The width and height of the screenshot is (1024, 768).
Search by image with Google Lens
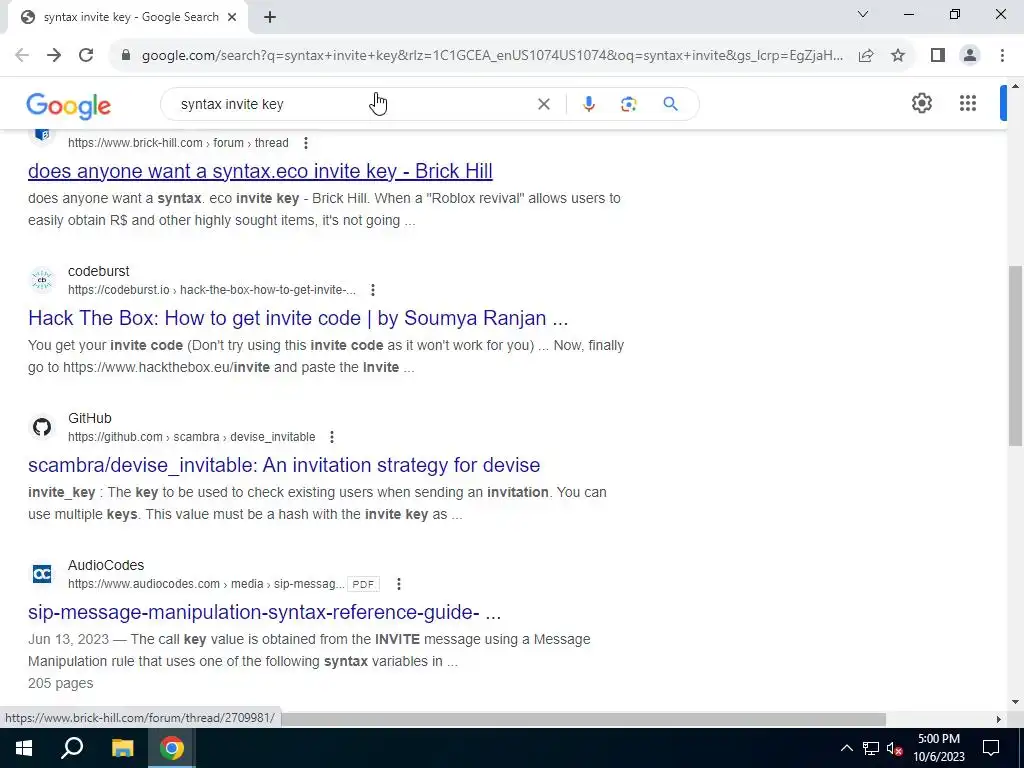point(628,104)
